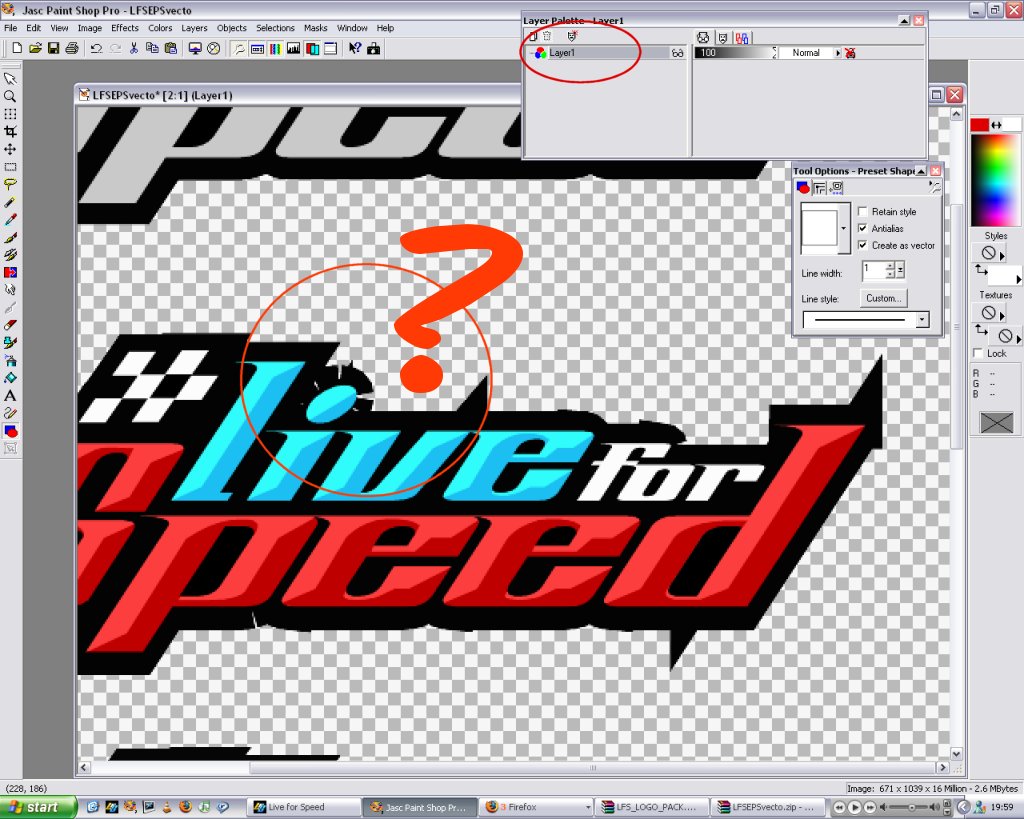Open the Selections menu
This screenshot has height=819, width=1024.
click(275, 28)
